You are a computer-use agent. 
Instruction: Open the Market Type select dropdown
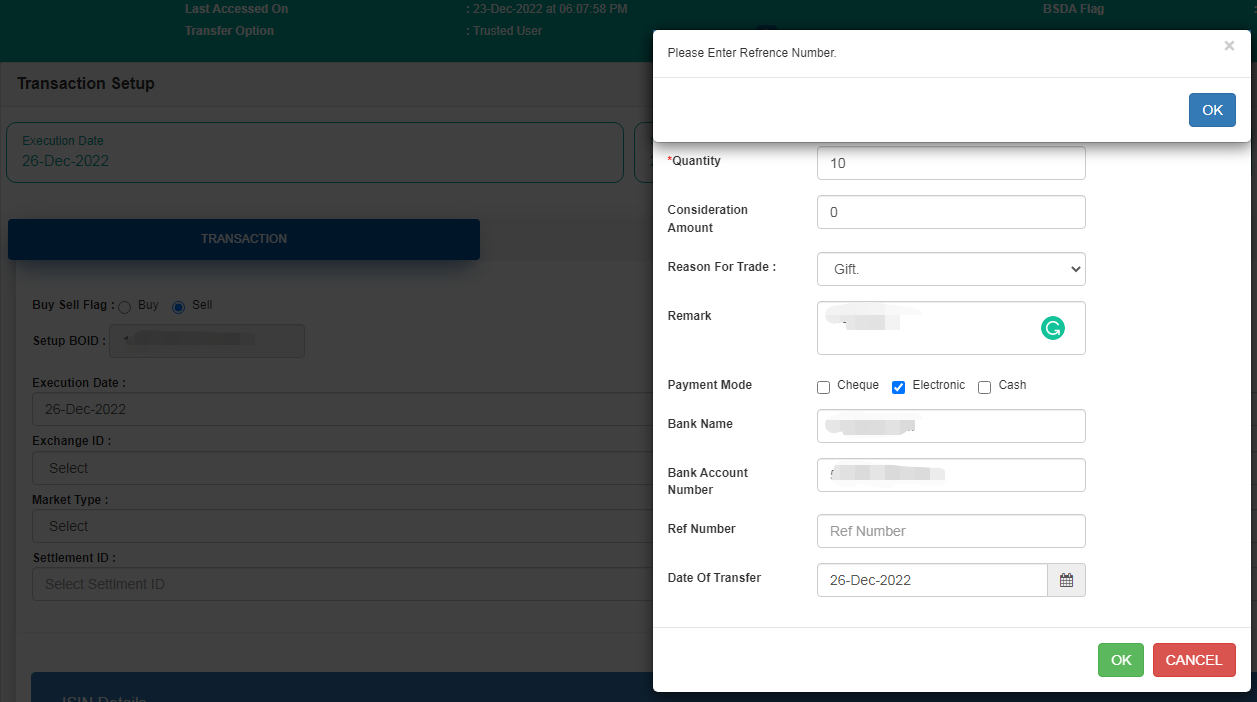(x=342, y=526)
